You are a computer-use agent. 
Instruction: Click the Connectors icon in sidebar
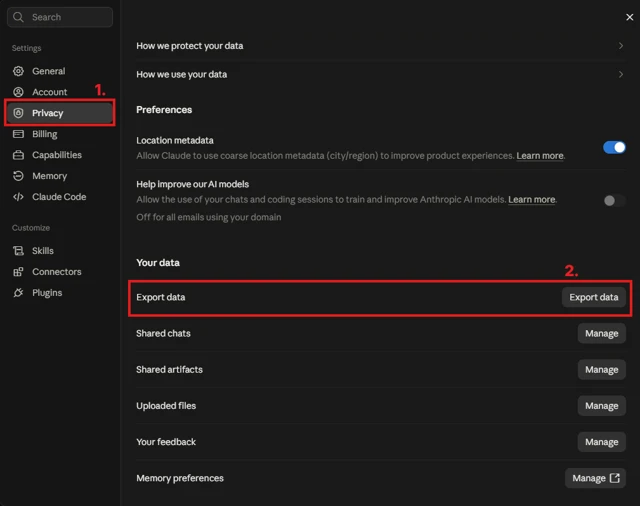[x=18, y=272]
